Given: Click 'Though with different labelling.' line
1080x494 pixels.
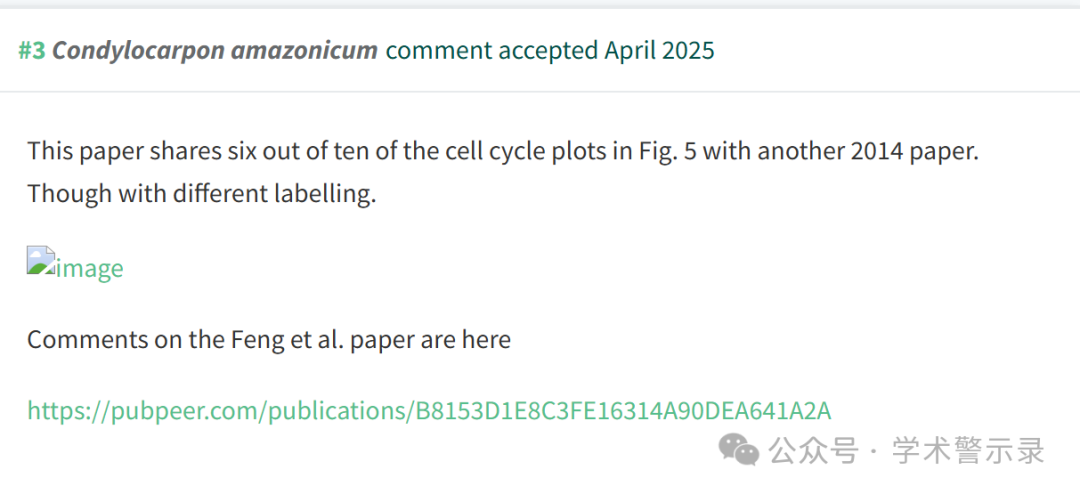Looking at the screenshot, I should pyautogui.click(x=202, y=194).
